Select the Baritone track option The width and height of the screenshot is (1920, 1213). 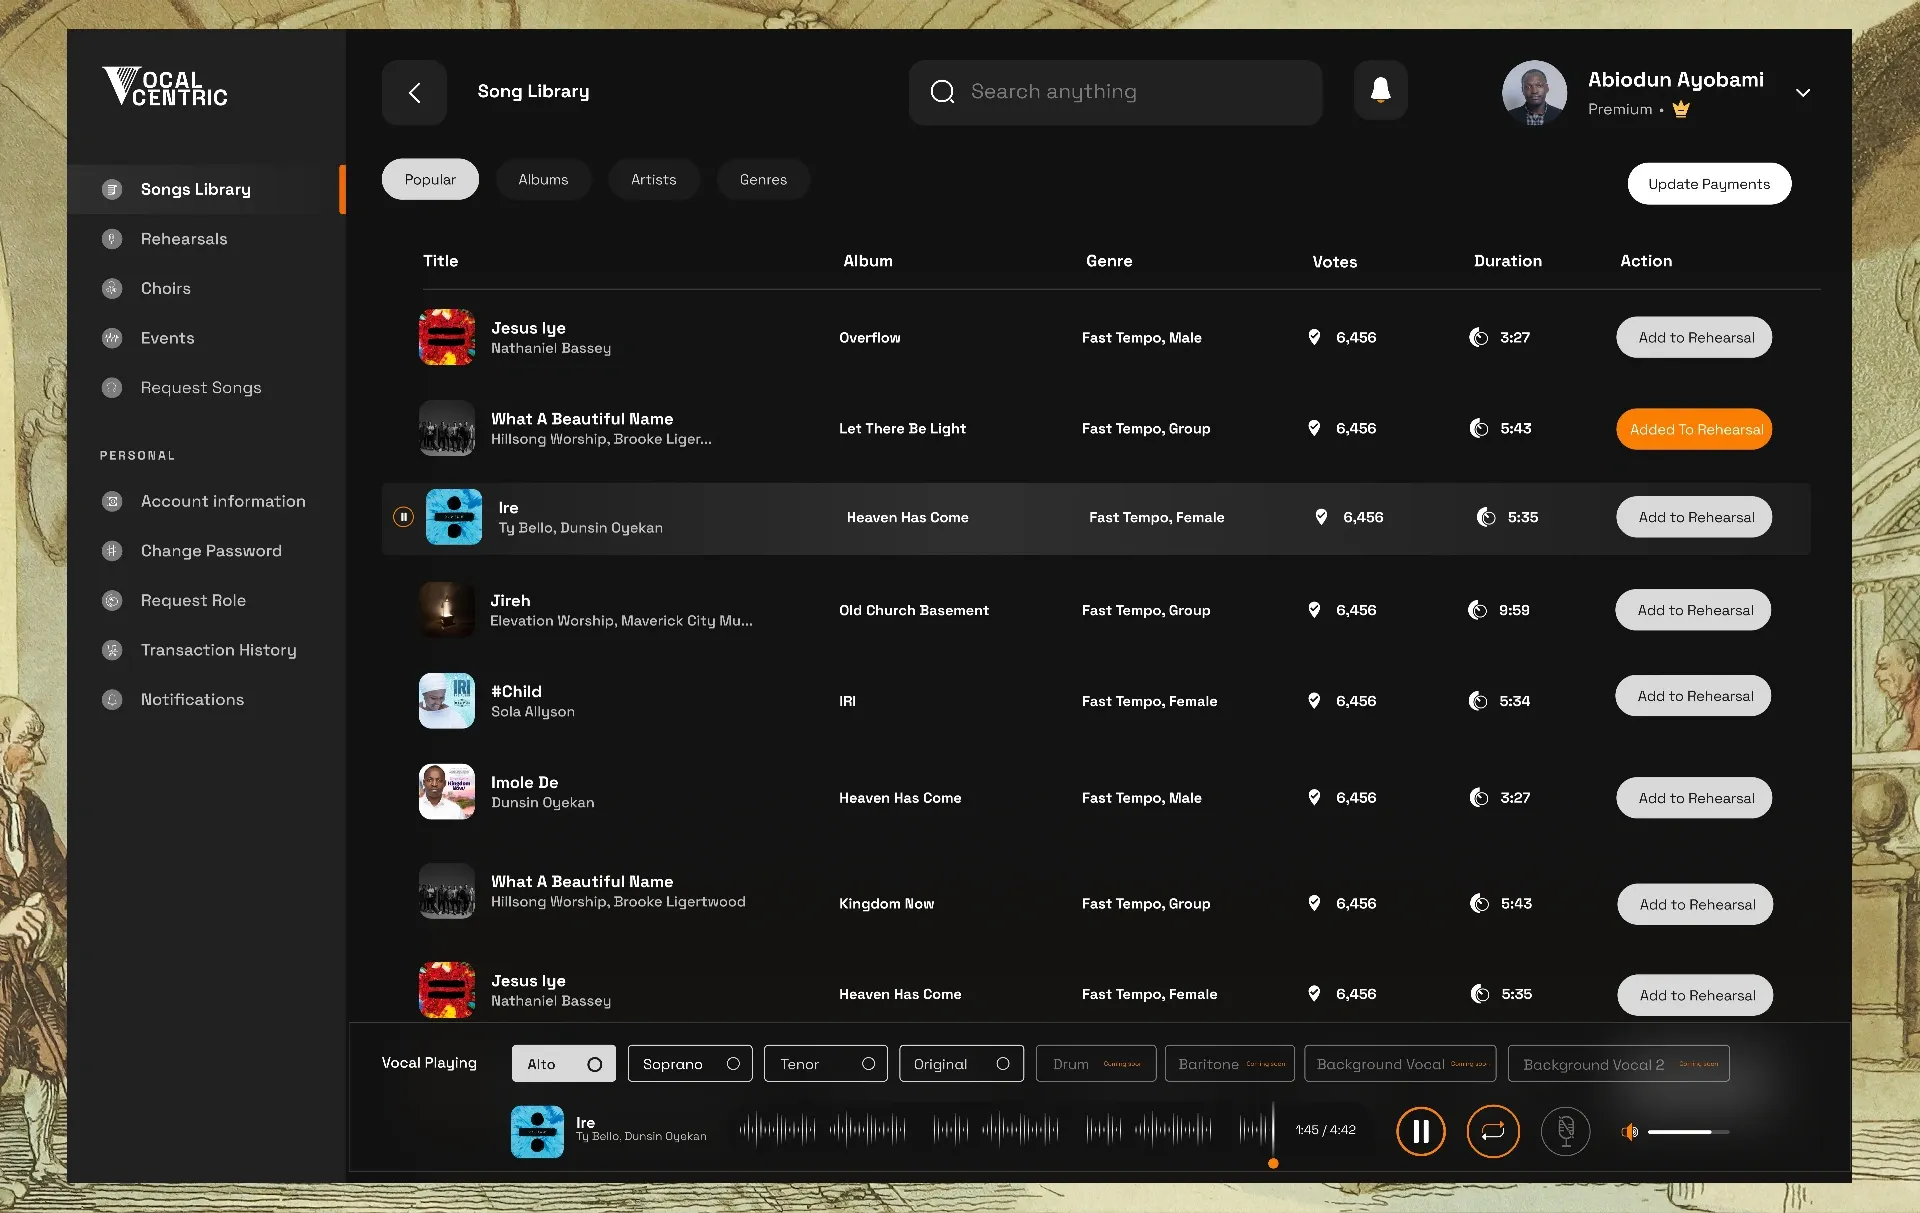coord(1230,1064)
